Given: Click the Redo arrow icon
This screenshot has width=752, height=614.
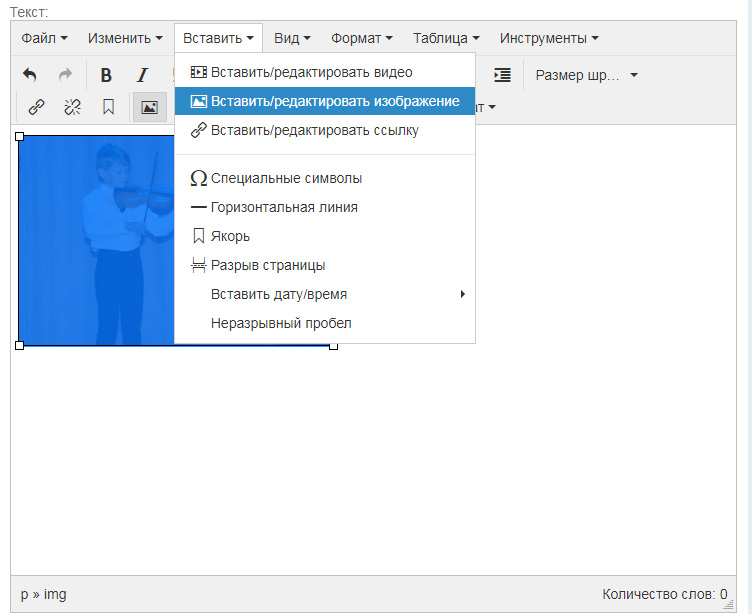Looking at the screenshot, I should 65,75.
